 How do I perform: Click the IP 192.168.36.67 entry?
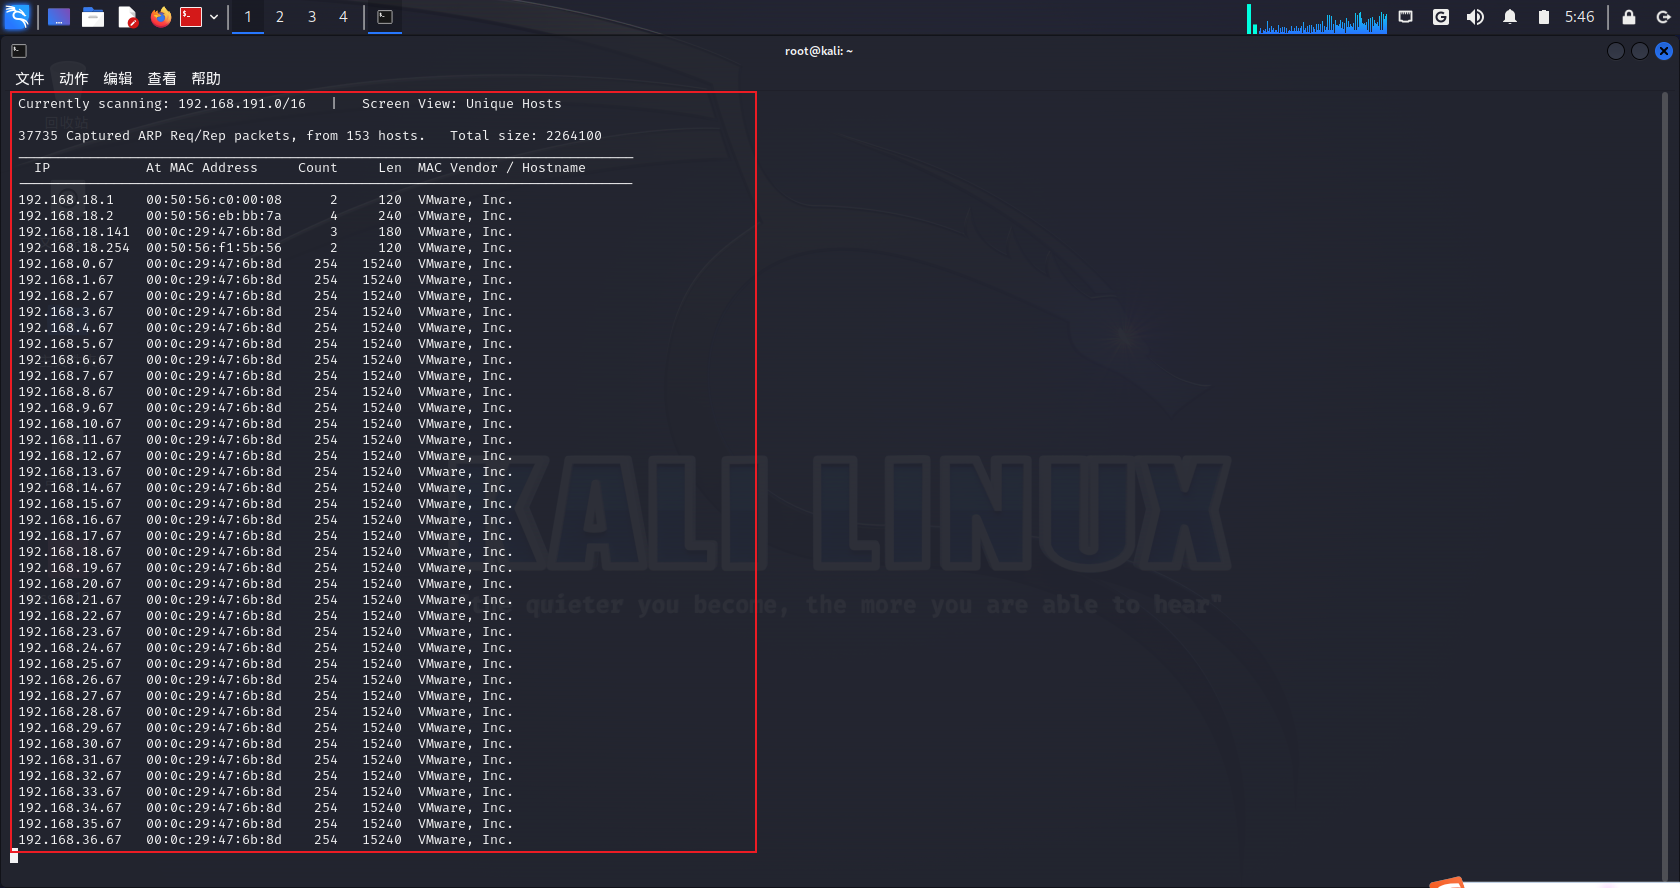tap(70, 840)
